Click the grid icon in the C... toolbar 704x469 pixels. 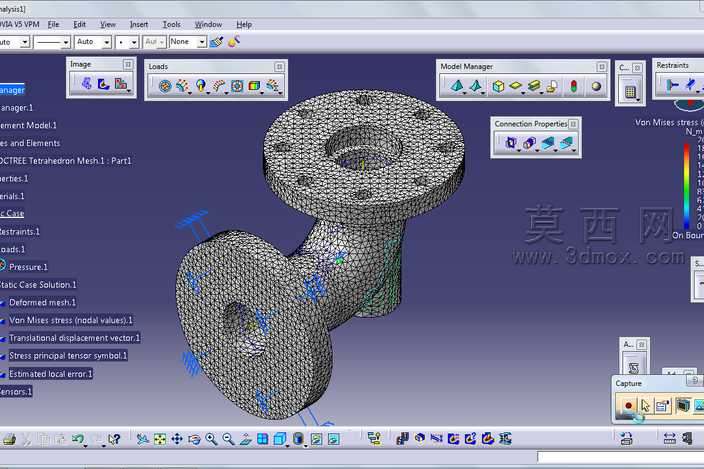pos(630,92)
